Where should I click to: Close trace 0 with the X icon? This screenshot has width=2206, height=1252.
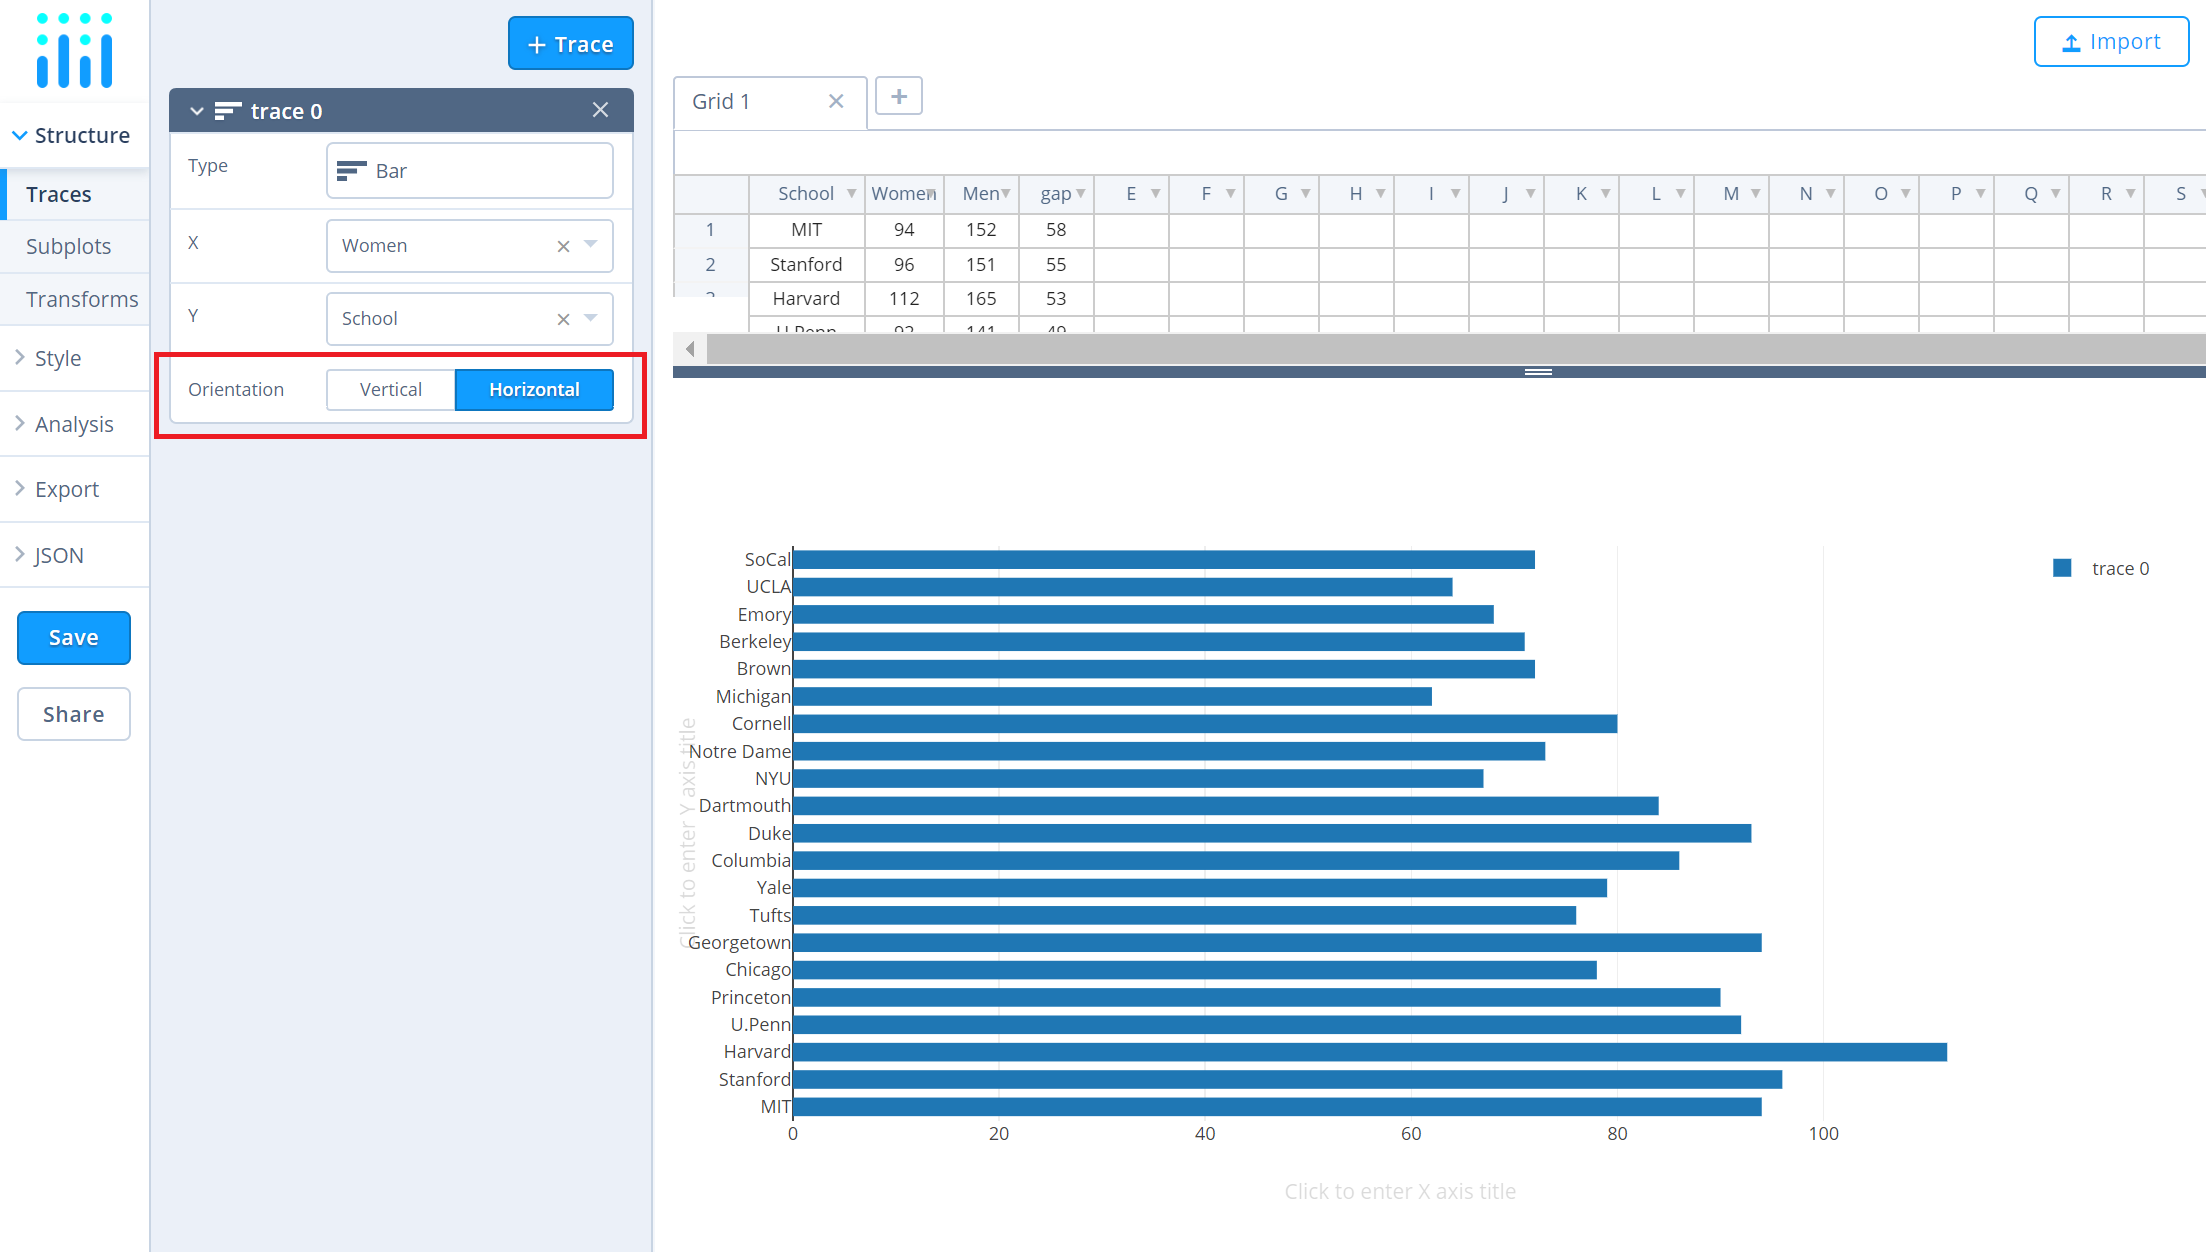[600, 110]
